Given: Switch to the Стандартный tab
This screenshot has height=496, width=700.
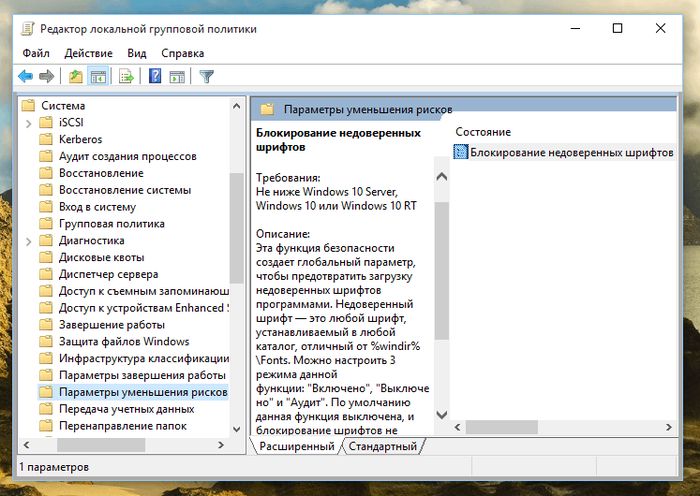Looking at the screenshot, I should click(383, 446).
